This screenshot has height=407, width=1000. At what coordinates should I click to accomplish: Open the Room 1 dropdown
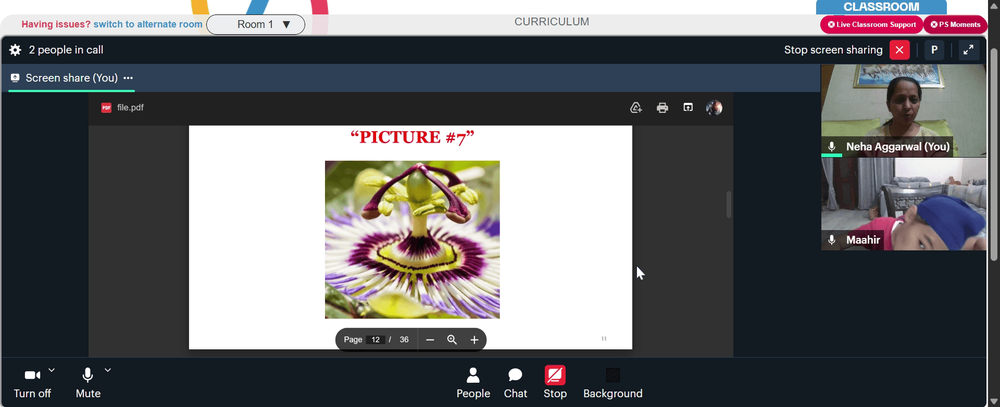coord(256,25)
